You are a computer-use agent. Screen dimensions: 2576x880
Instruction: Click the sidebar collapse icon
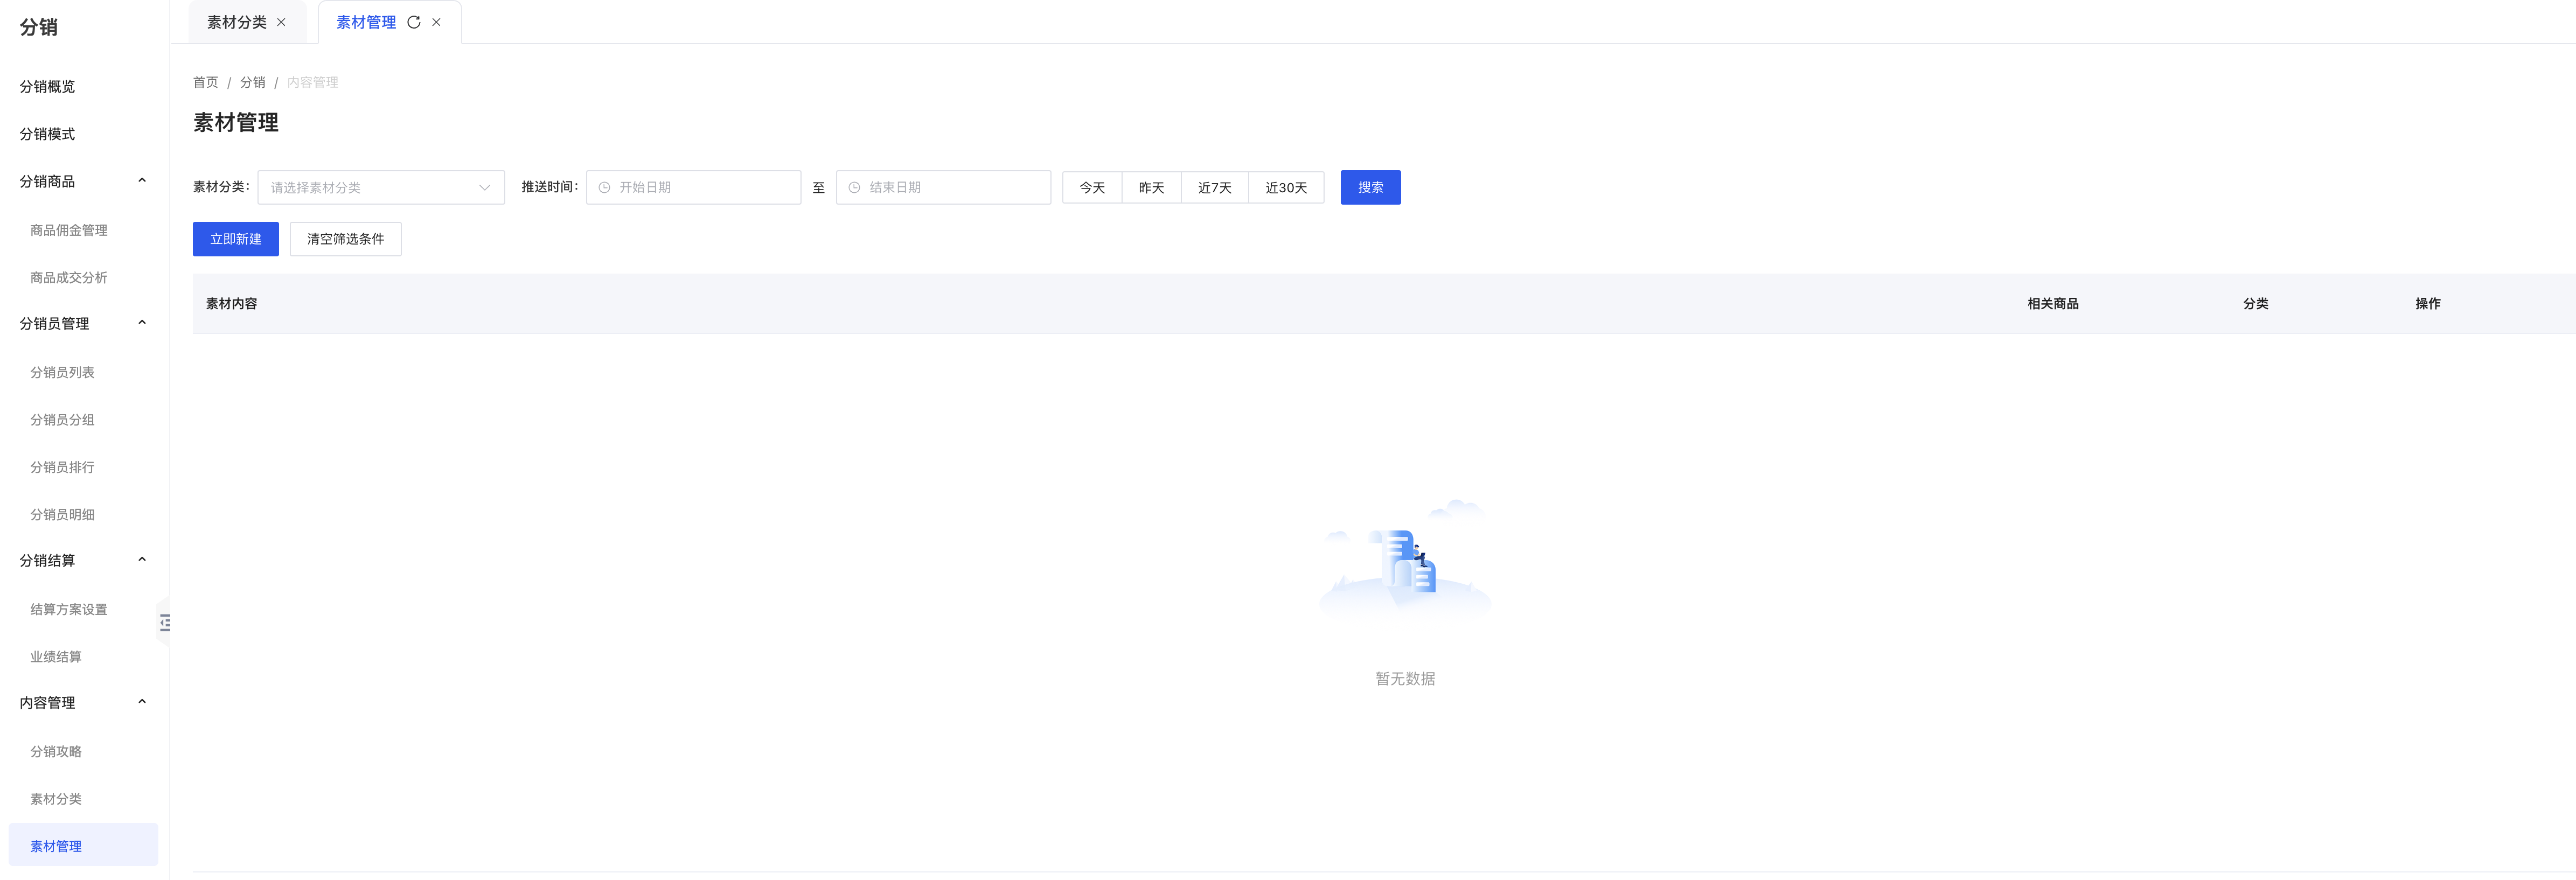click(x=165, y=623)
